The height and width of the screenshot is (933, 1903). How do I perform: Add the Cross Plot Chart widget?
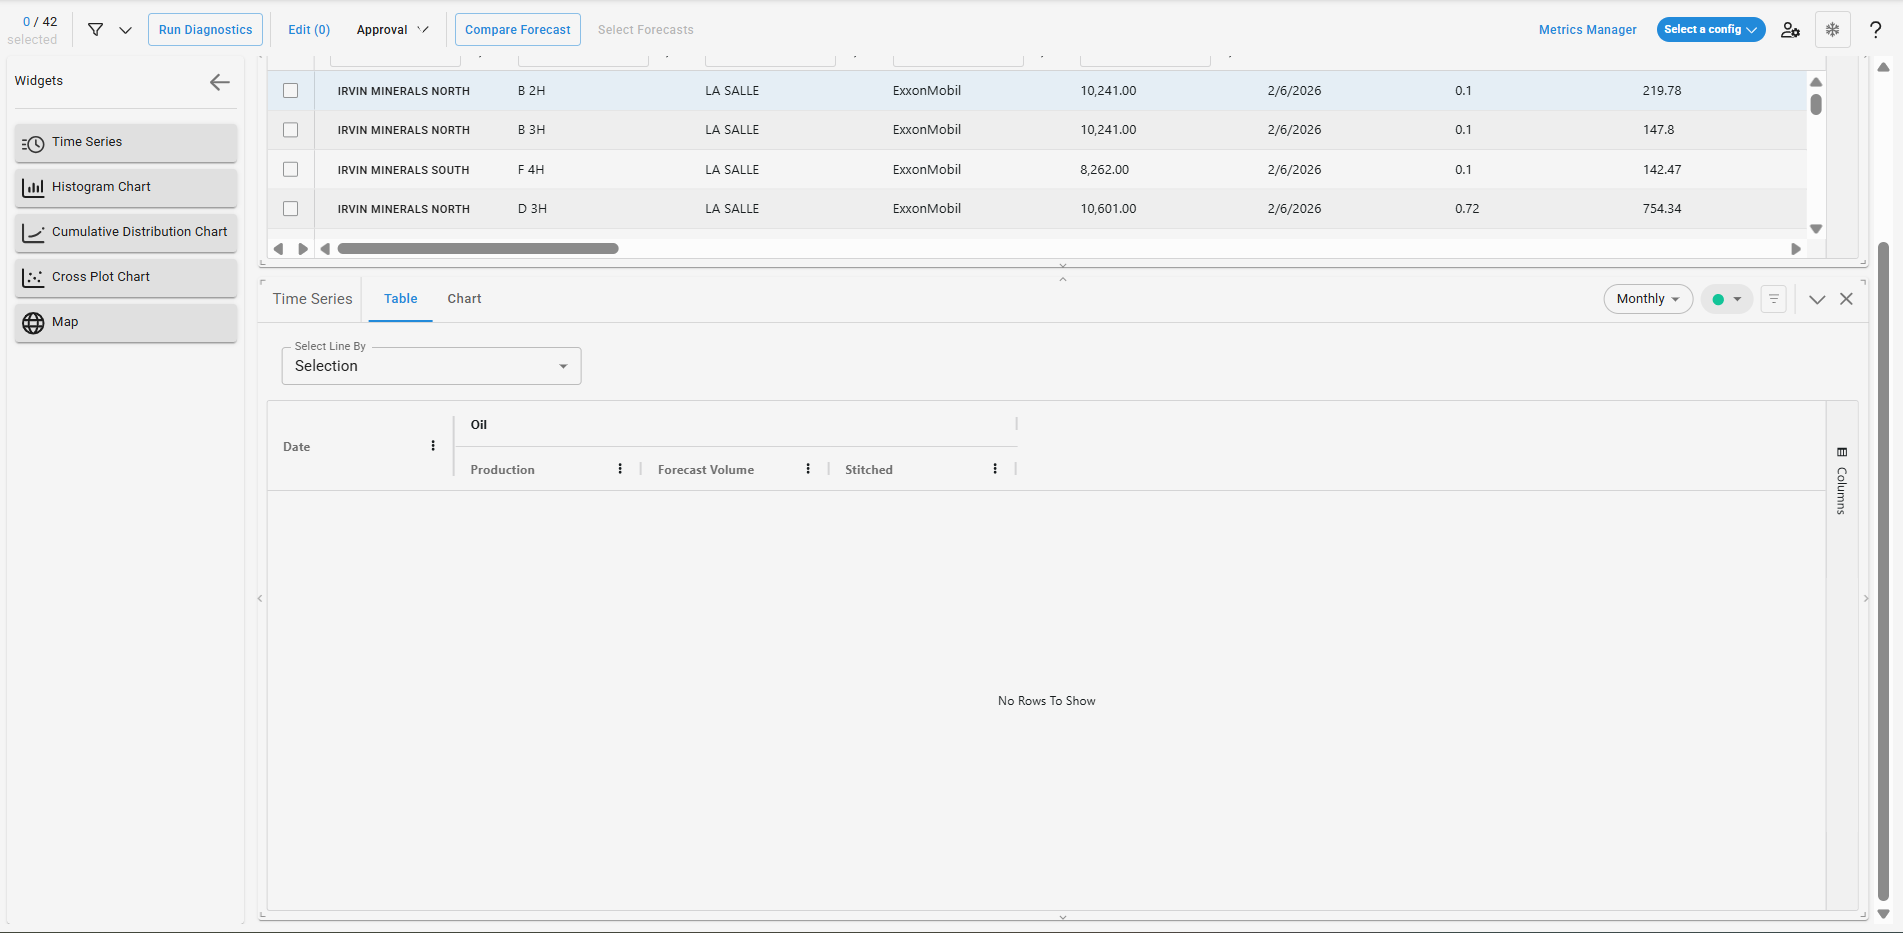point(126,278)
